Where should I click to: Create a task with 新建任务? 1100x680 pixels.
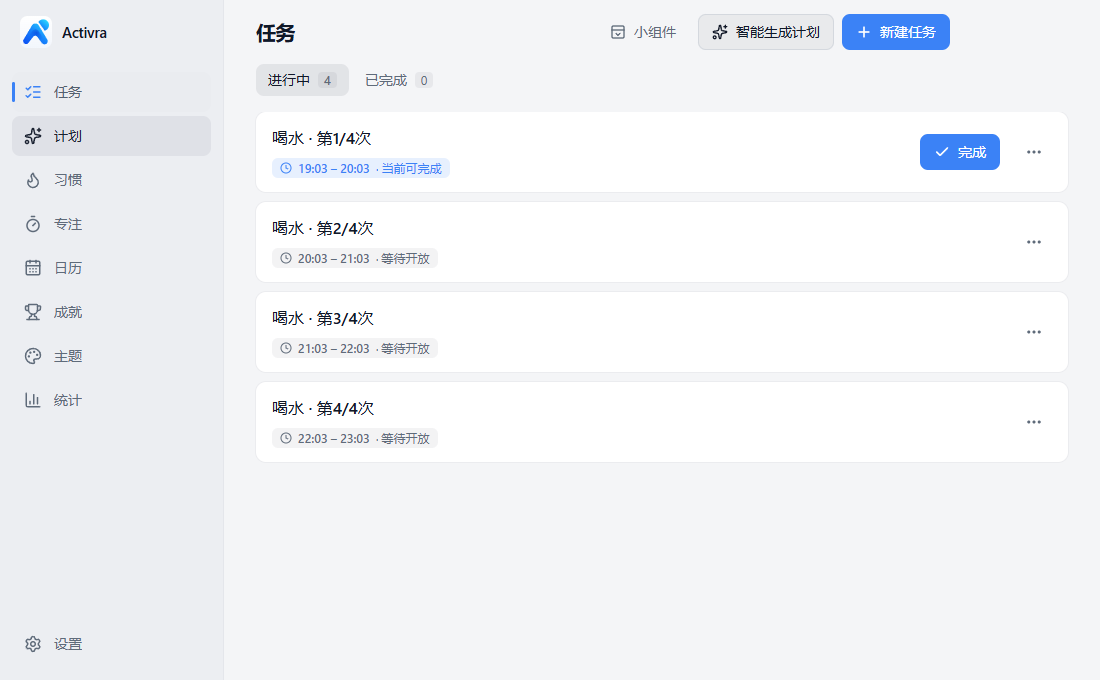[x=896, y=32]
